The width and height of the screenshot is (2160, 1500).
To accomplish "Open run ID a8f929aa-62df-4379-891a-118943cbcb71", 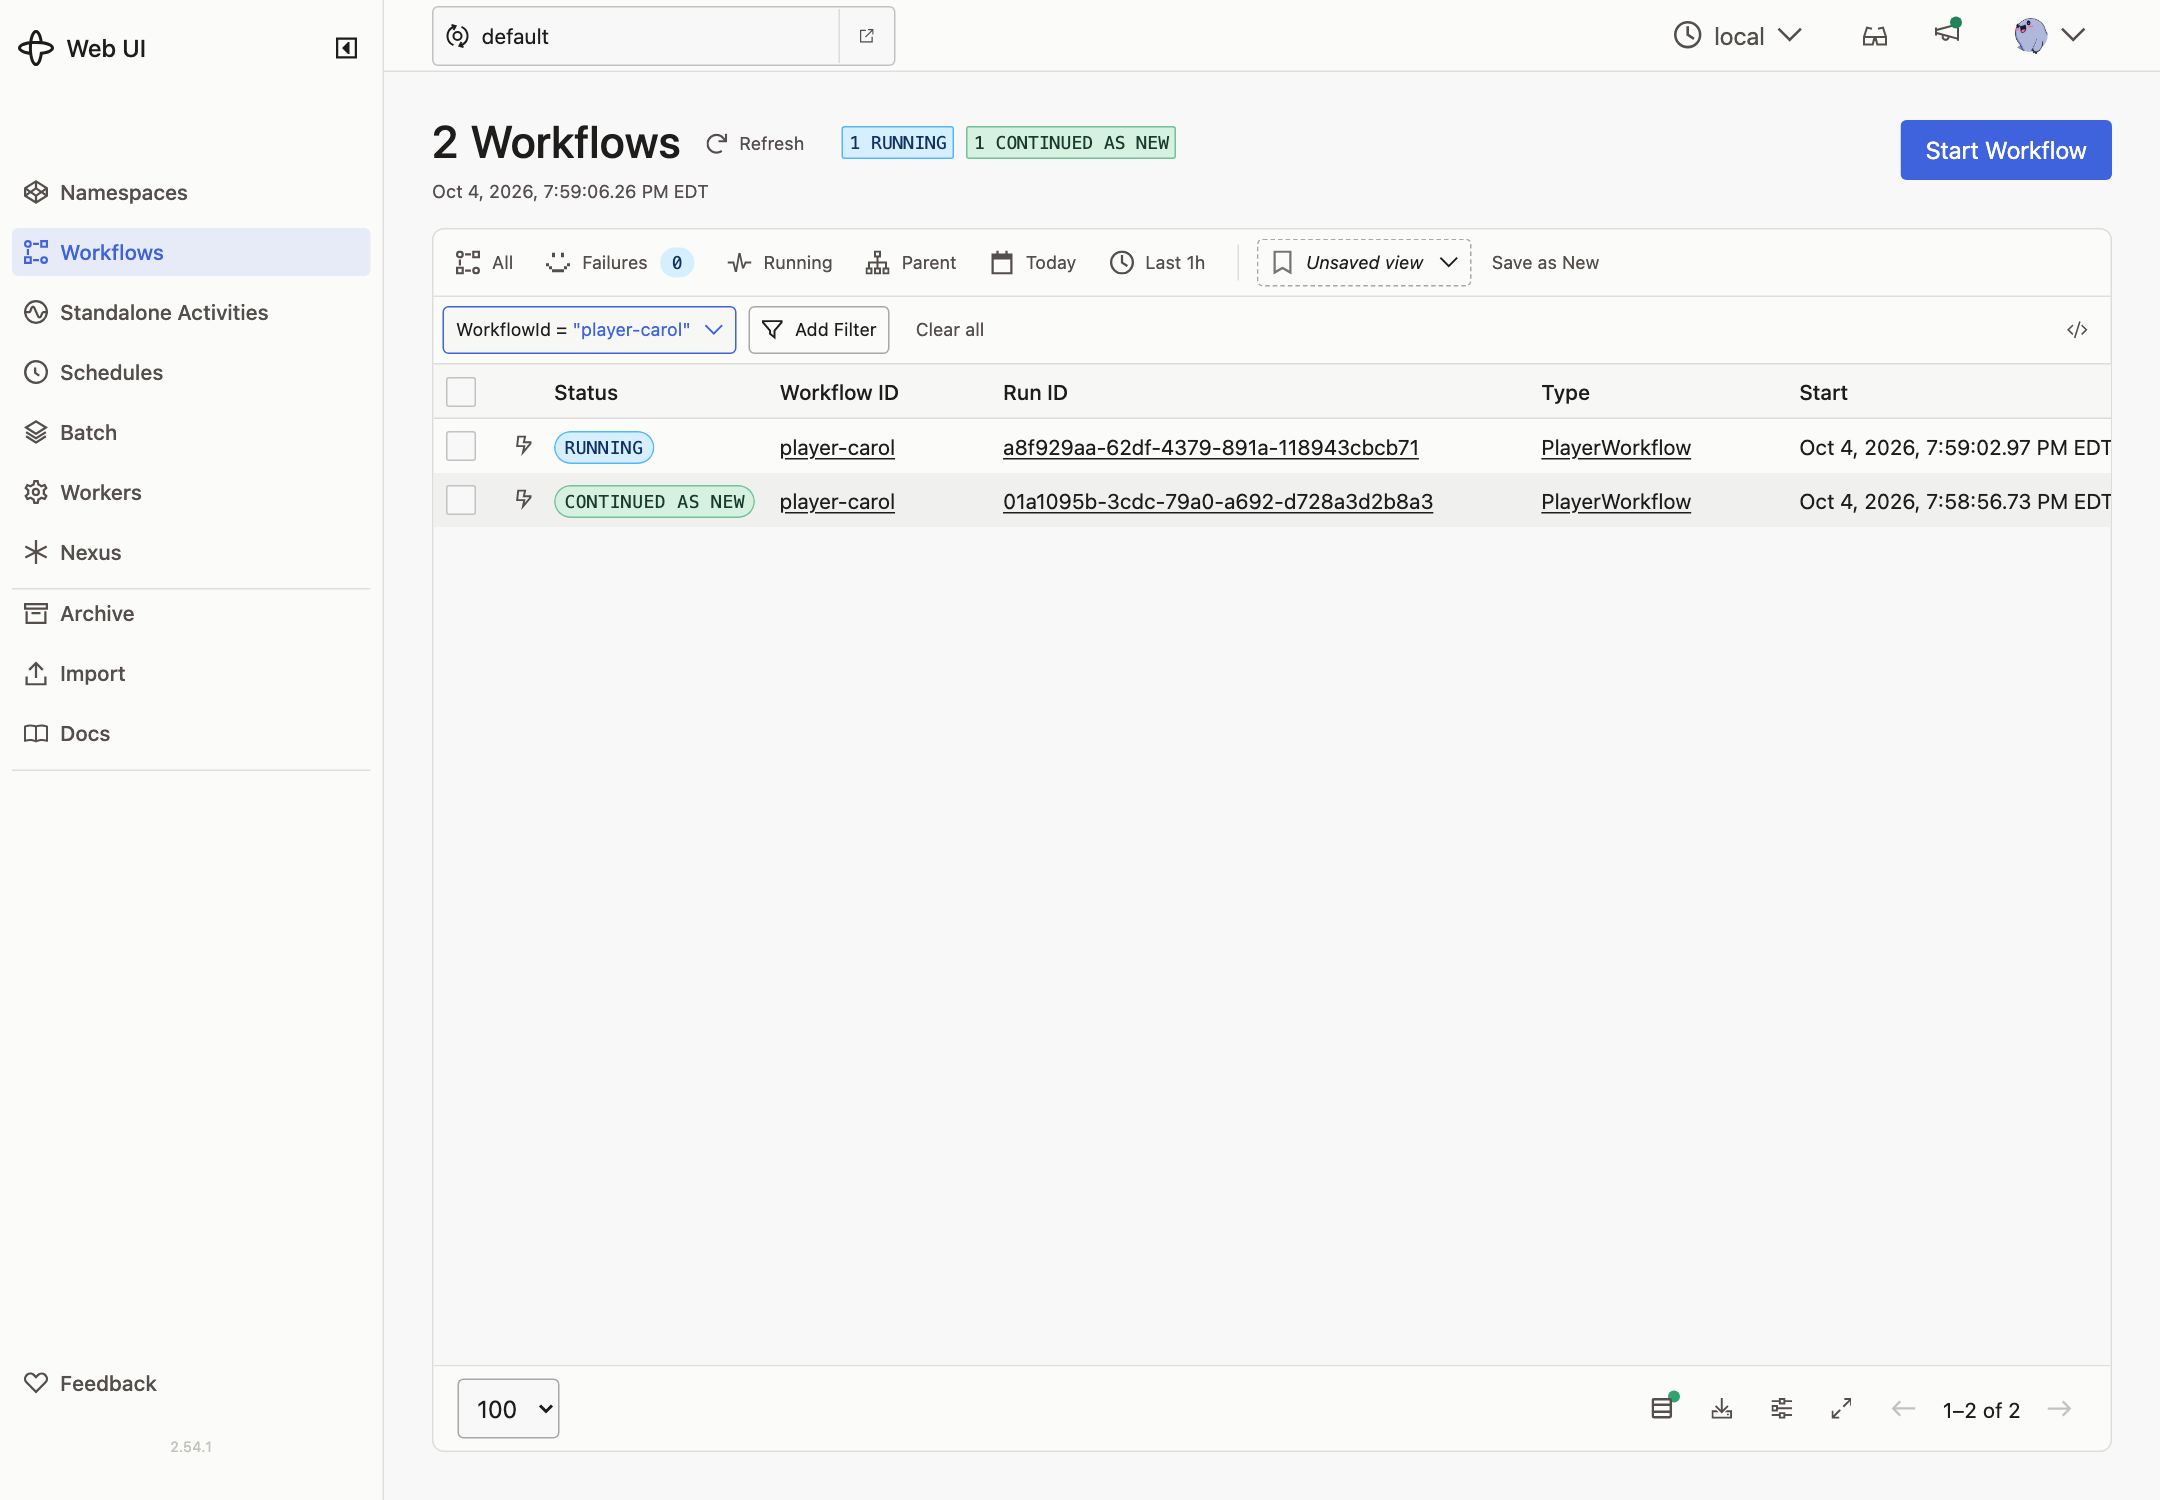I will click(x=1211, y=448).
